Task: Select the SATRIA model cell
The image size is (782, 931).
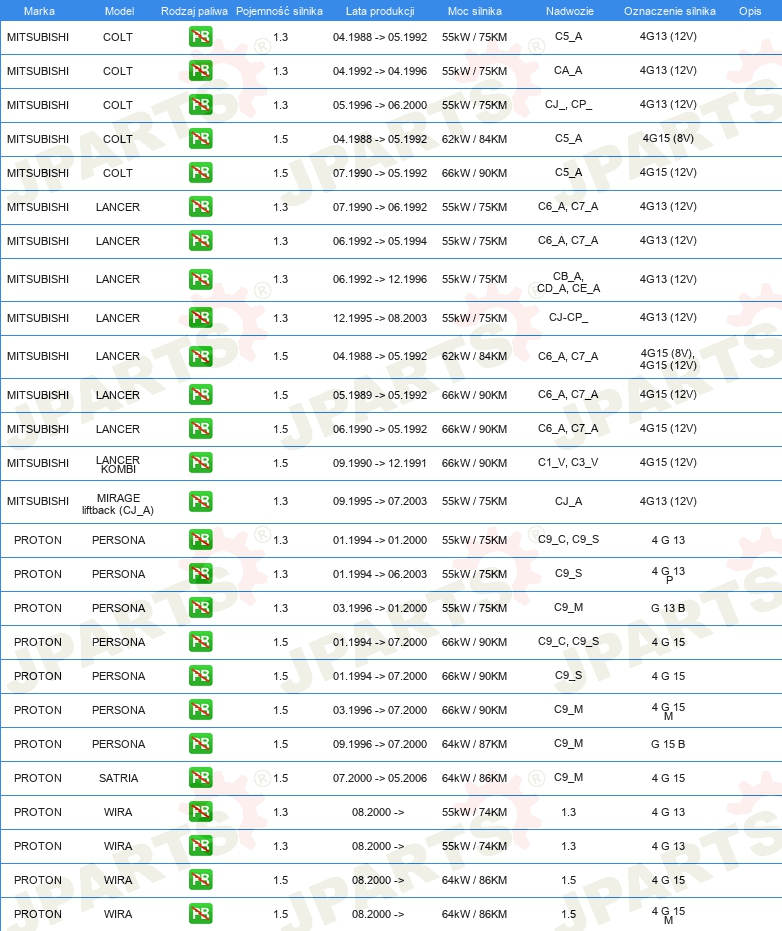Action: [x=118, y=778]
